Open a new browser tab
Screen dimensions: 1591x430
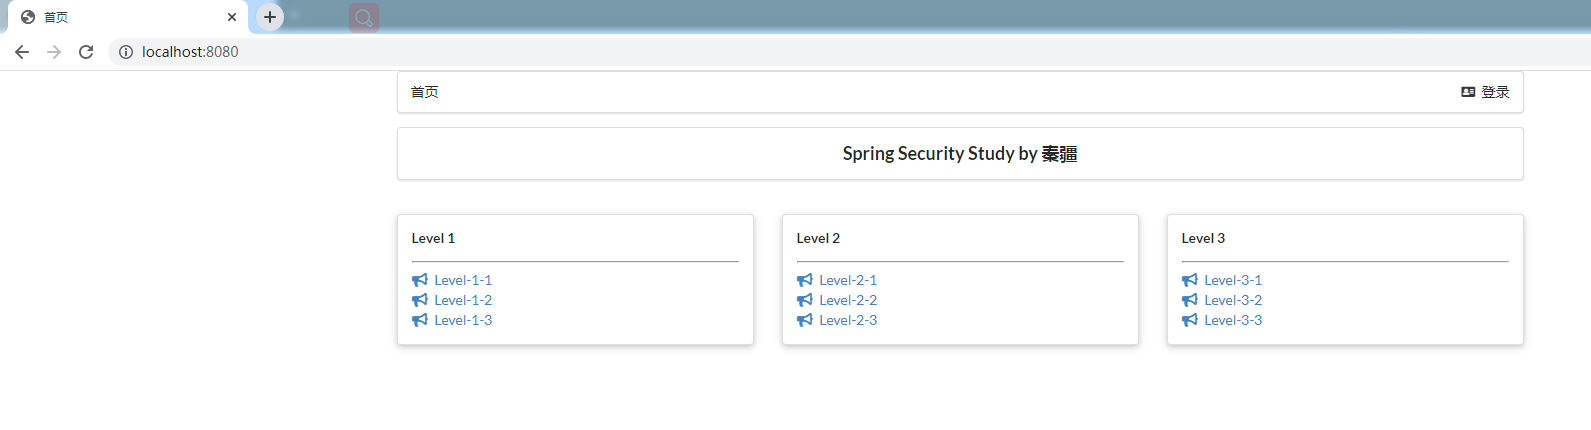pyautogui.click(x=270, y=17)
